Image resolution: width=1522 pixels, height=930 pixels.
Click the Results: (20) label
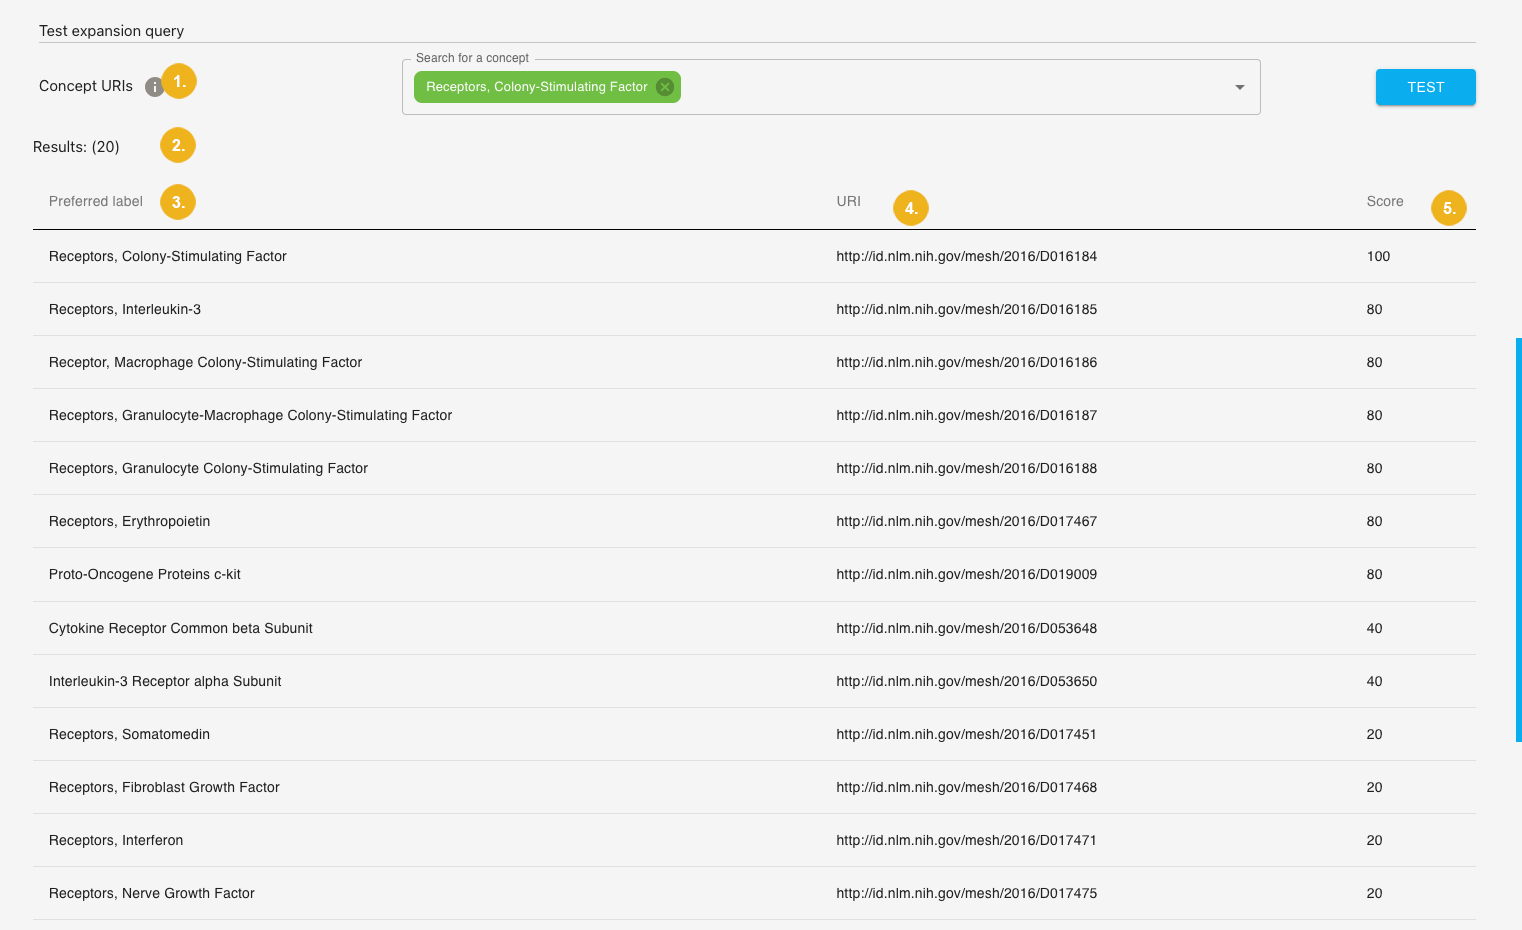(x=77, y=146)
